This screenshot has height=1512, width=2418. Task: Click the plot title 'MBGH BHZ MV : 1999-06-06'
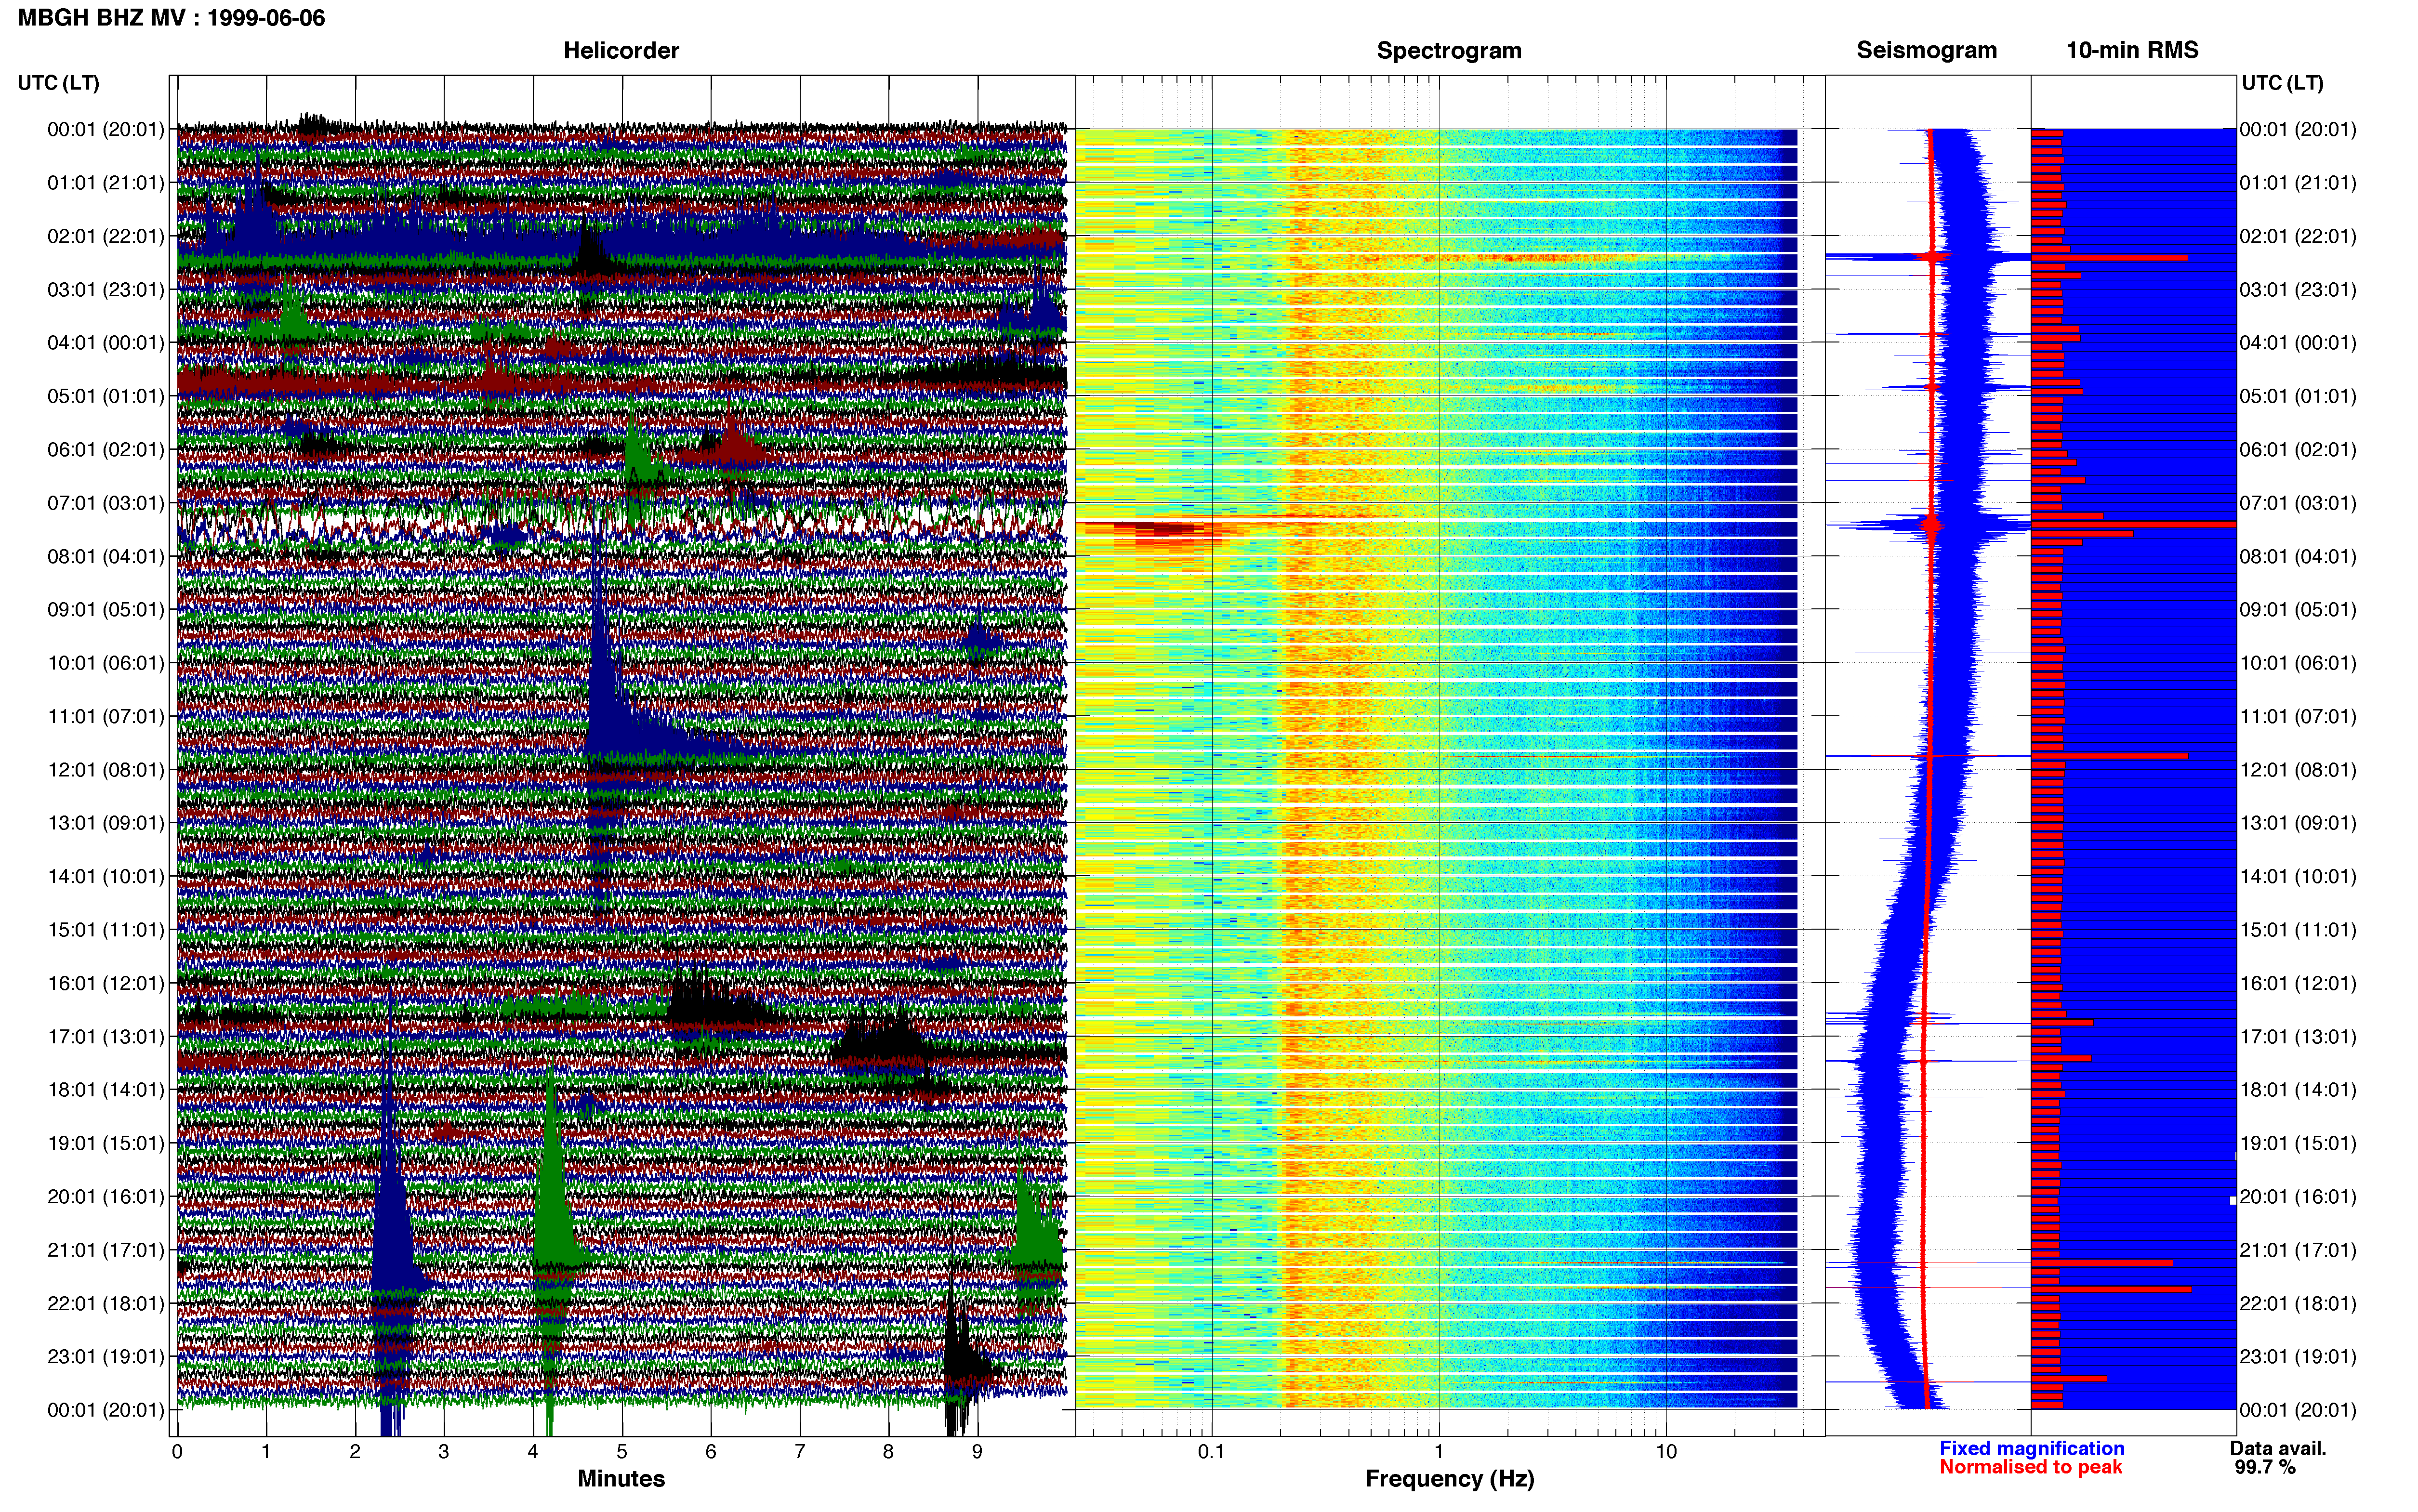(171, 18)
